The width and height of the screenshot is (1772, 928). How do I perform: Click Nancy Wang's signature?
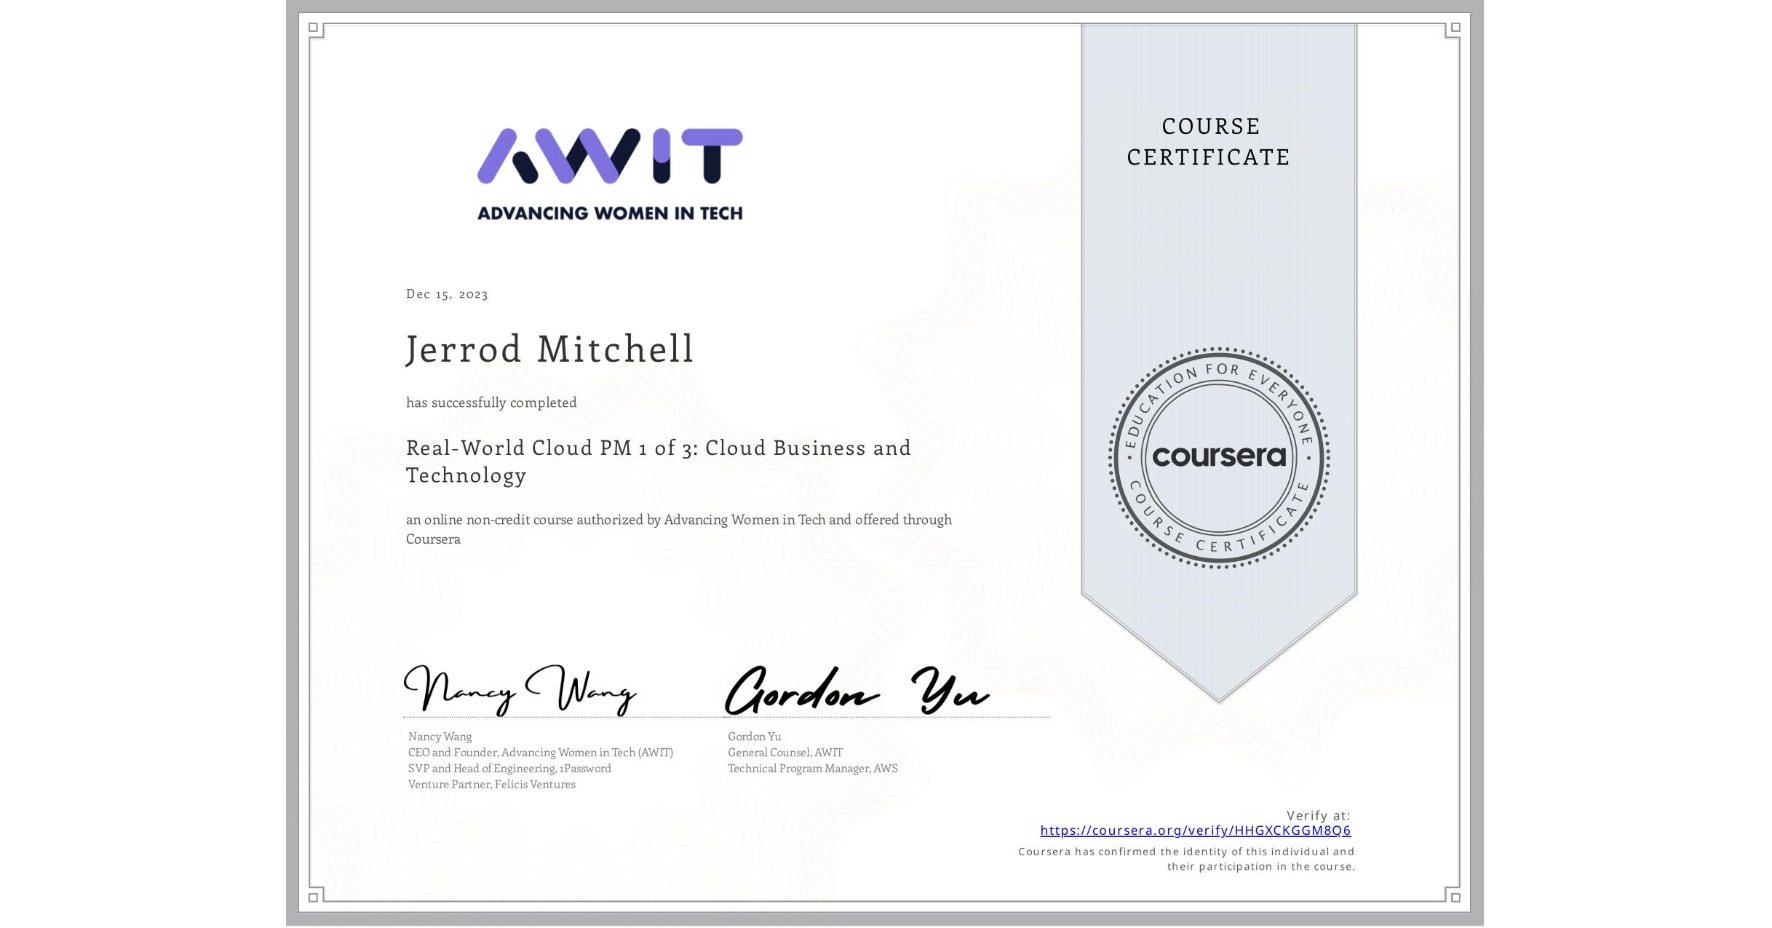[x=518, y=690]
